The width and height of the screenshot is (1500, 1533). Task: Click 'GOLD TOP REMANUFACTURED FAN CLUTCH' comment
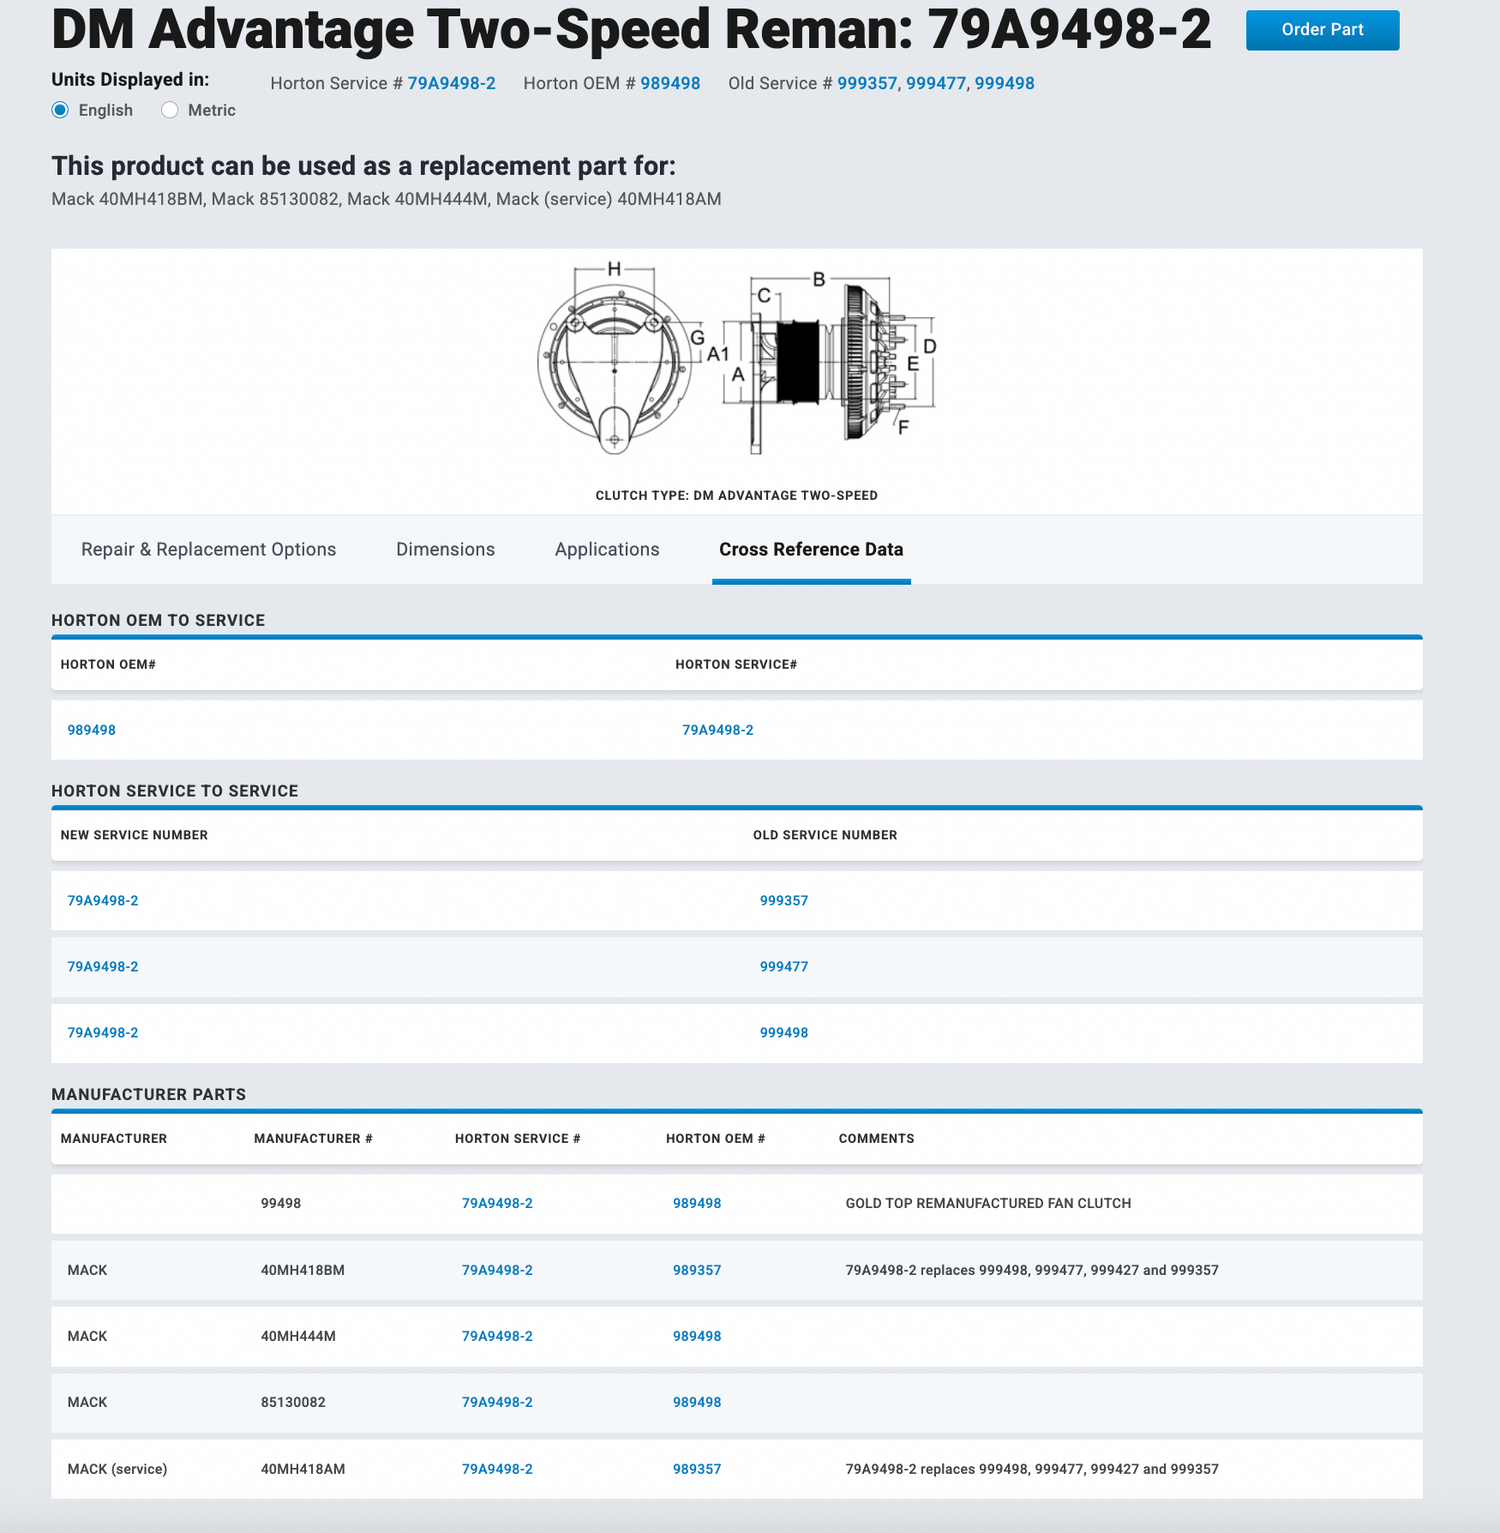[988, 1203]
